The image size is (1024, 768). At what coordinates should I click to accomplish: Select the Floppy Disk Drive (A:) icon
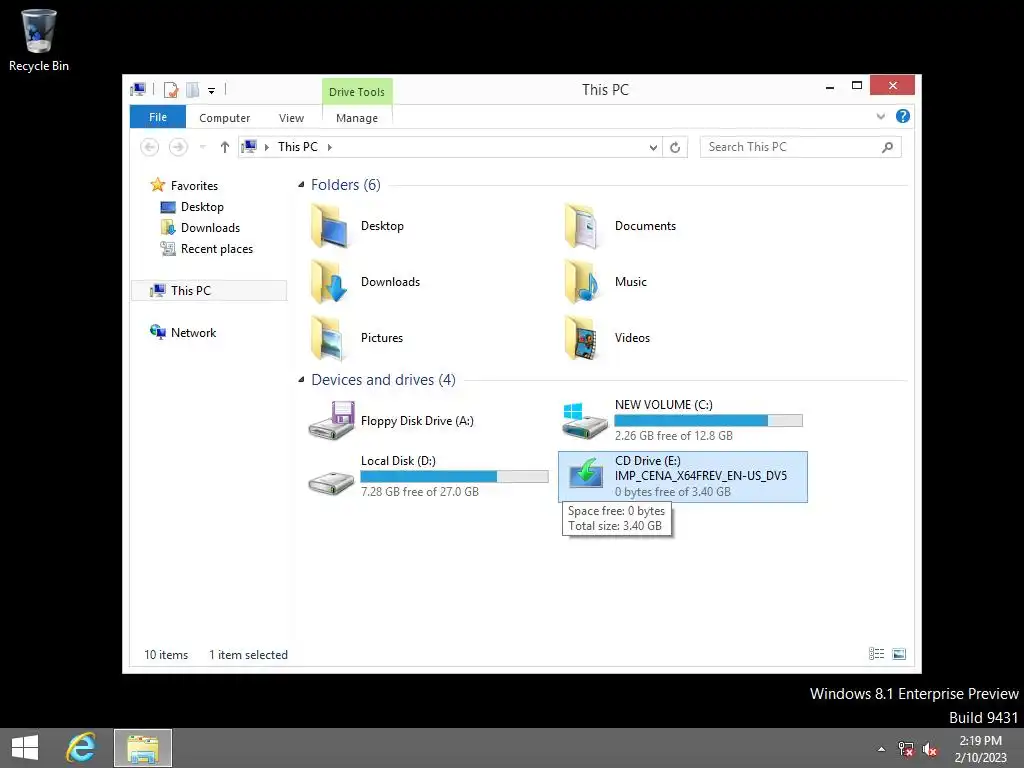(x=332, y=421)
